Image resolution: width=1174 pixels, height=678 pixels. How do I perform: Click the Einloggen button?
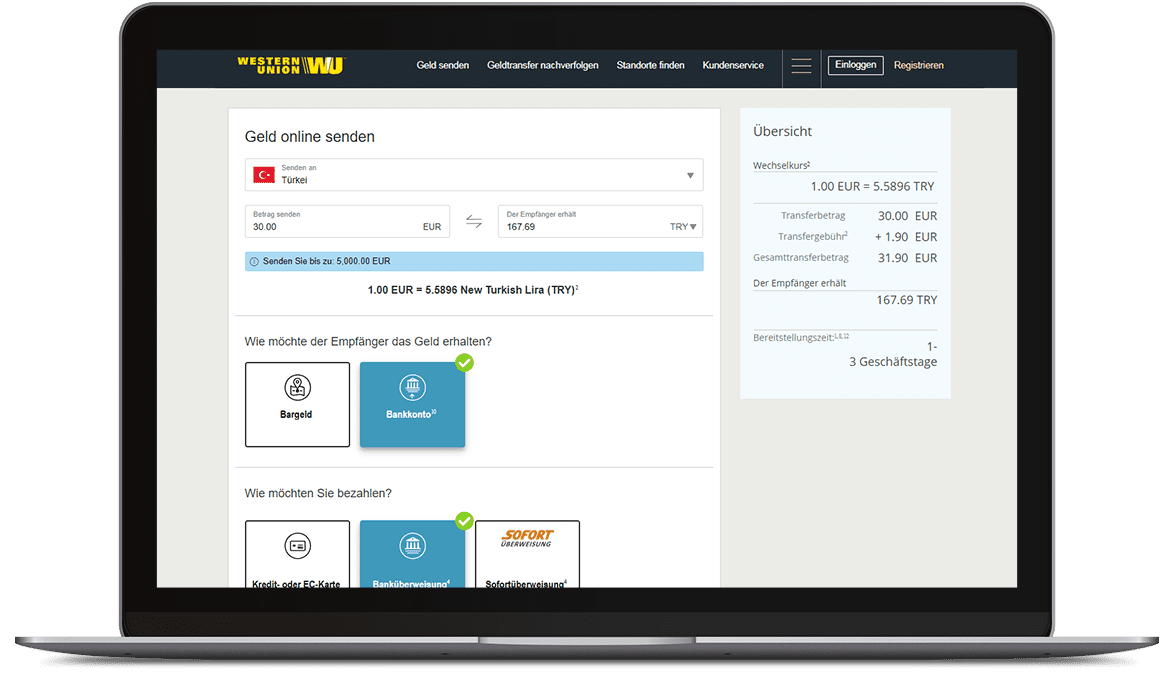click(x=855, y=65)
